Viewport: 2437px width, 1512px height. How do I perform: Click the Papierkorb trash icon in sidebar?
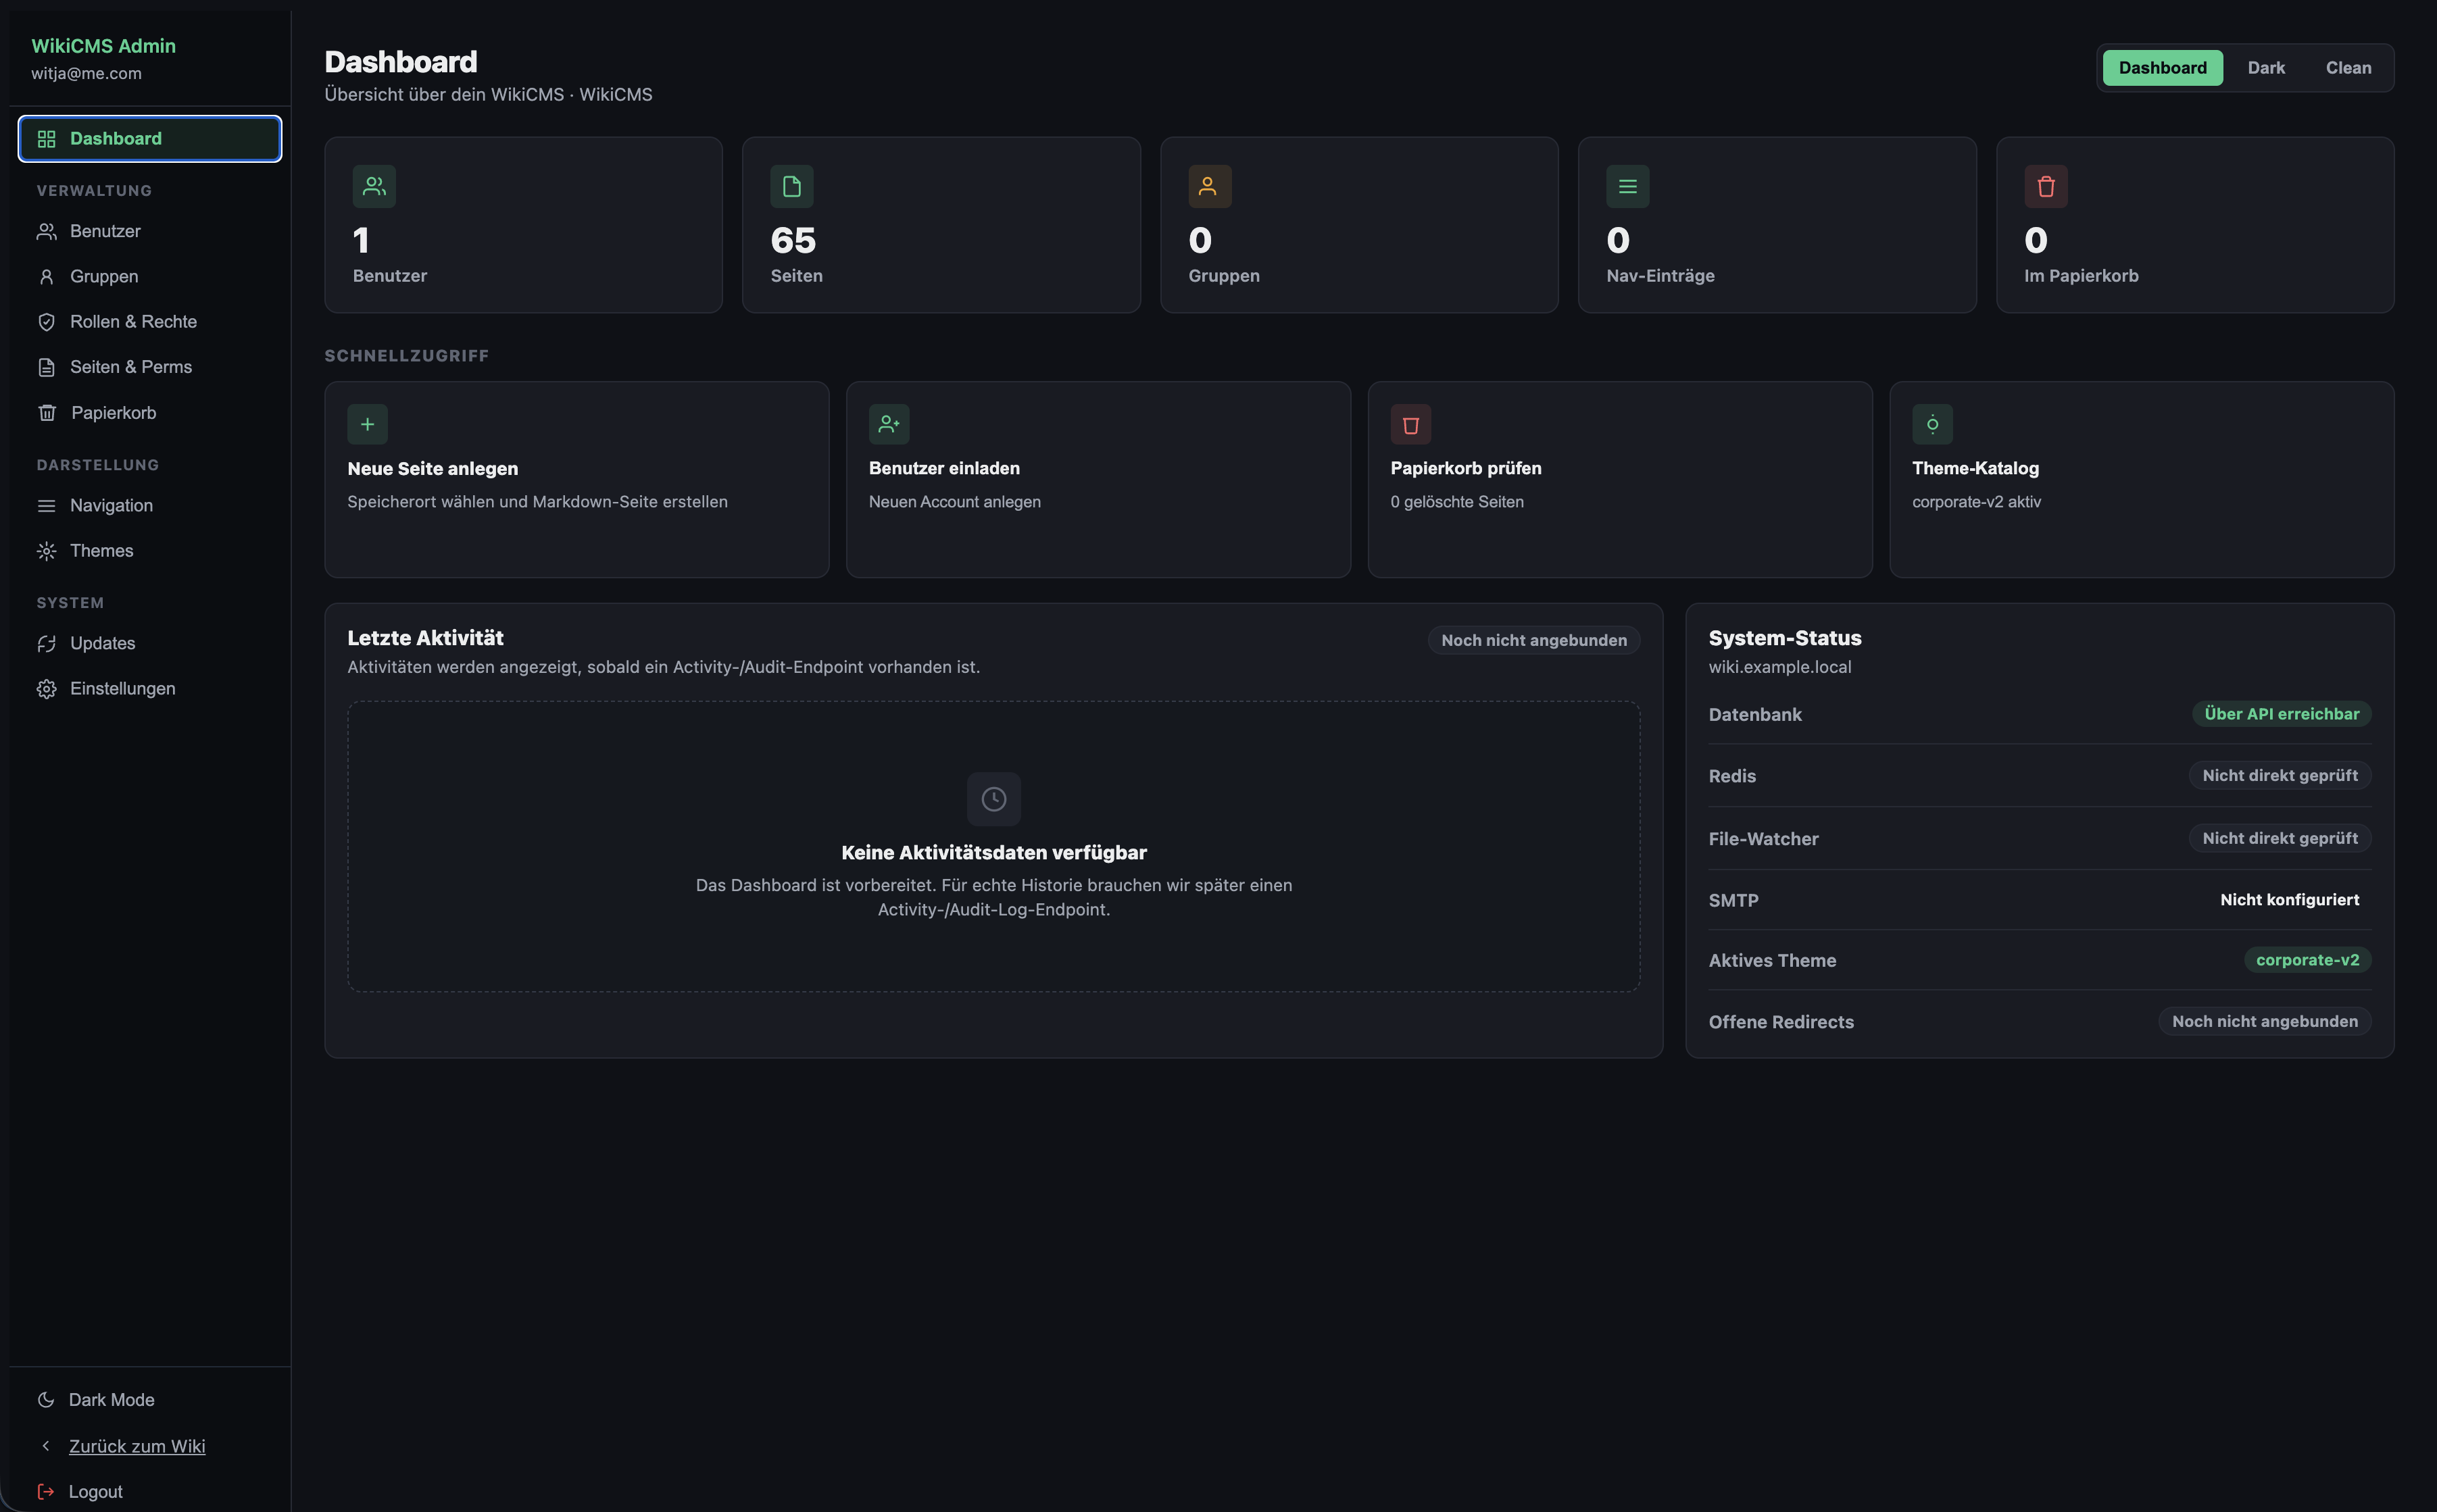click(x=46, y=413)
